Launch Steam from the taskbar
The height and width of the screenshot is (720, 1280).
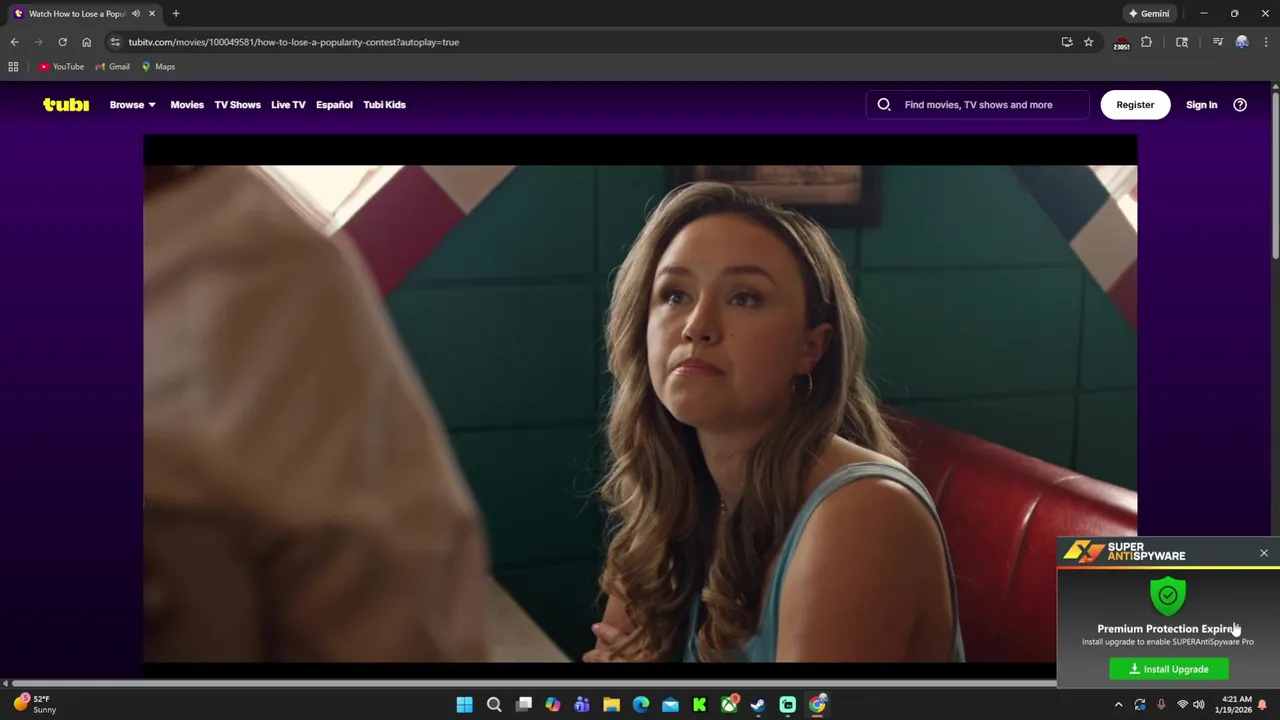(759, 704)
